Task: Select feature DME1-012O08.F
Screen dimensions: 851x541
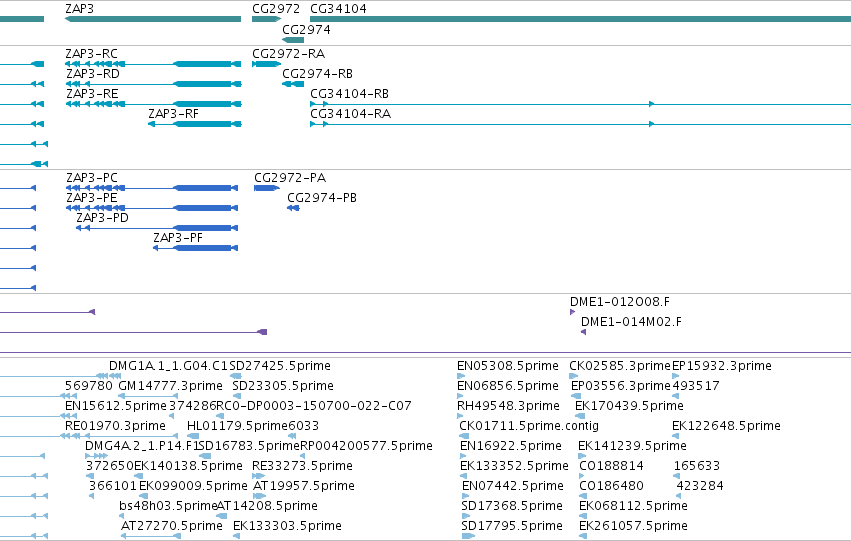Action: 620,302
